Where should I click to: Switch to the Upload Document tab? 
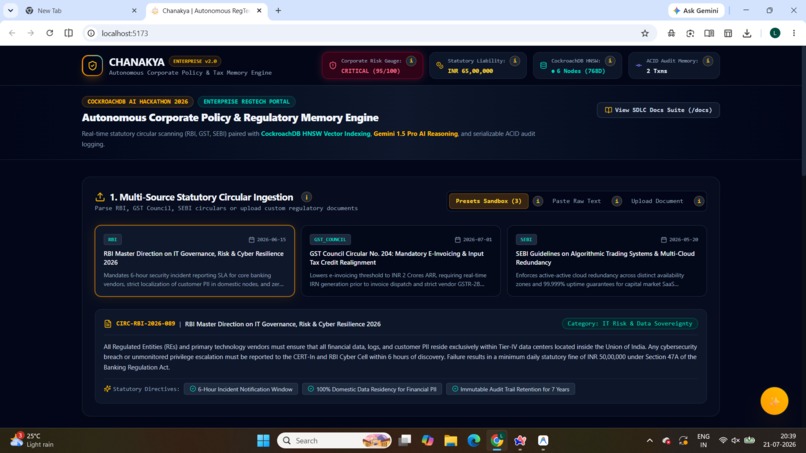[657, 201]
